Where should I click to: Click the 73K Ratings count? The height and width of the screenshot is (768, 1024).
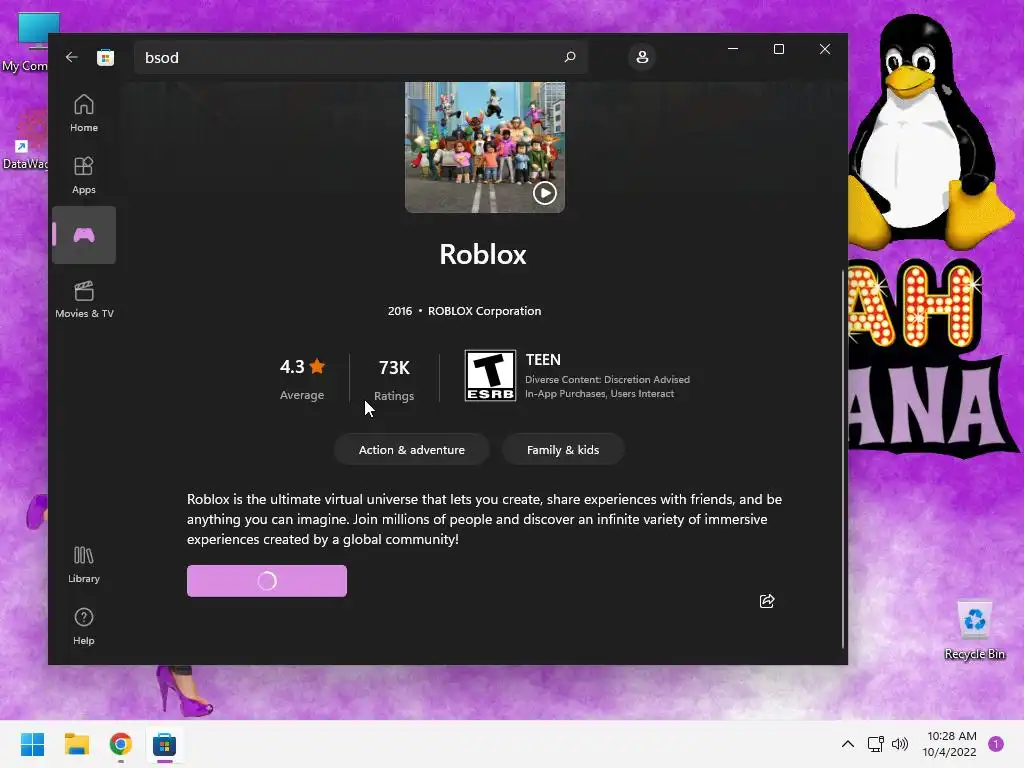coord(394,379)
